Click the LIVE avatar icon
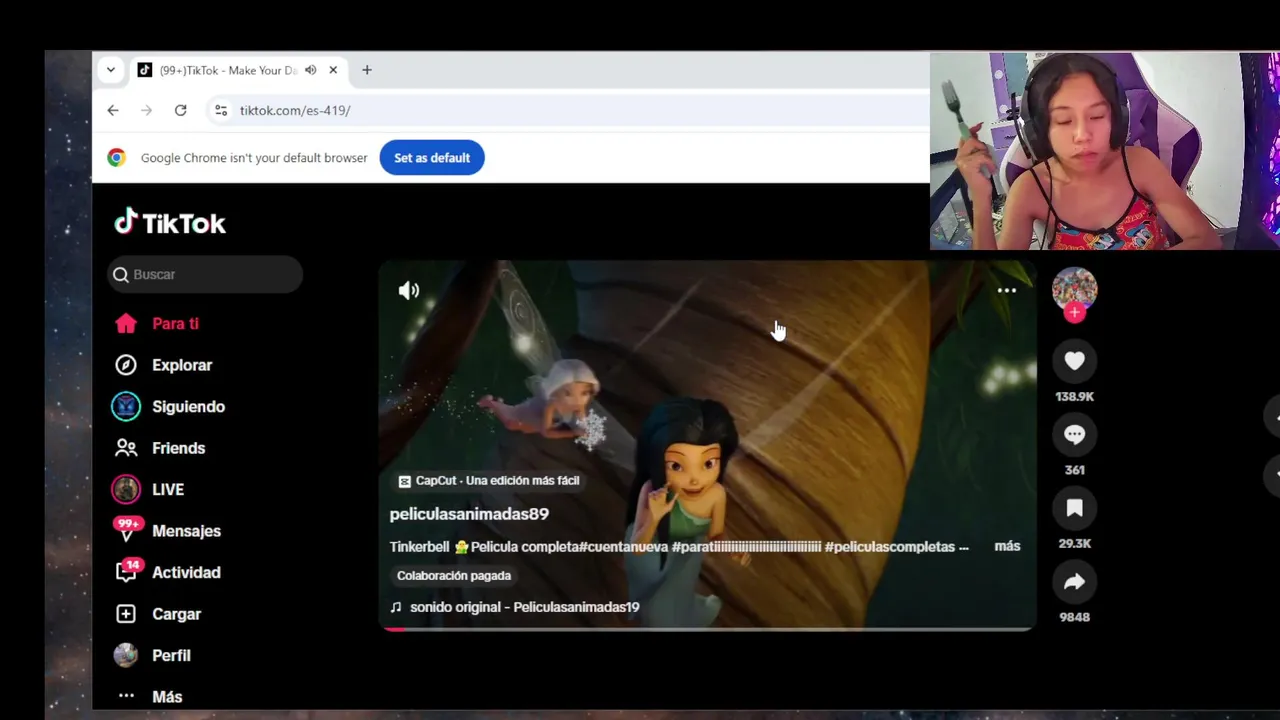Image resolution: width=1280 pixels, height=720 pixels. [126, 489]
